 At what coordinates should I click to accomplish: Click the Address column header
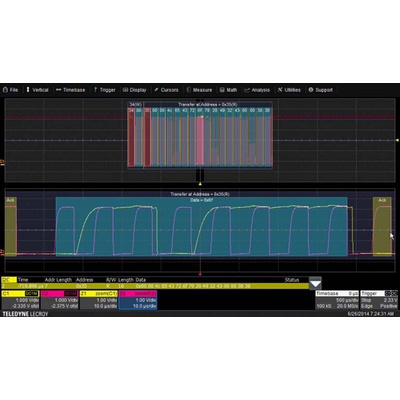point(84,280)
